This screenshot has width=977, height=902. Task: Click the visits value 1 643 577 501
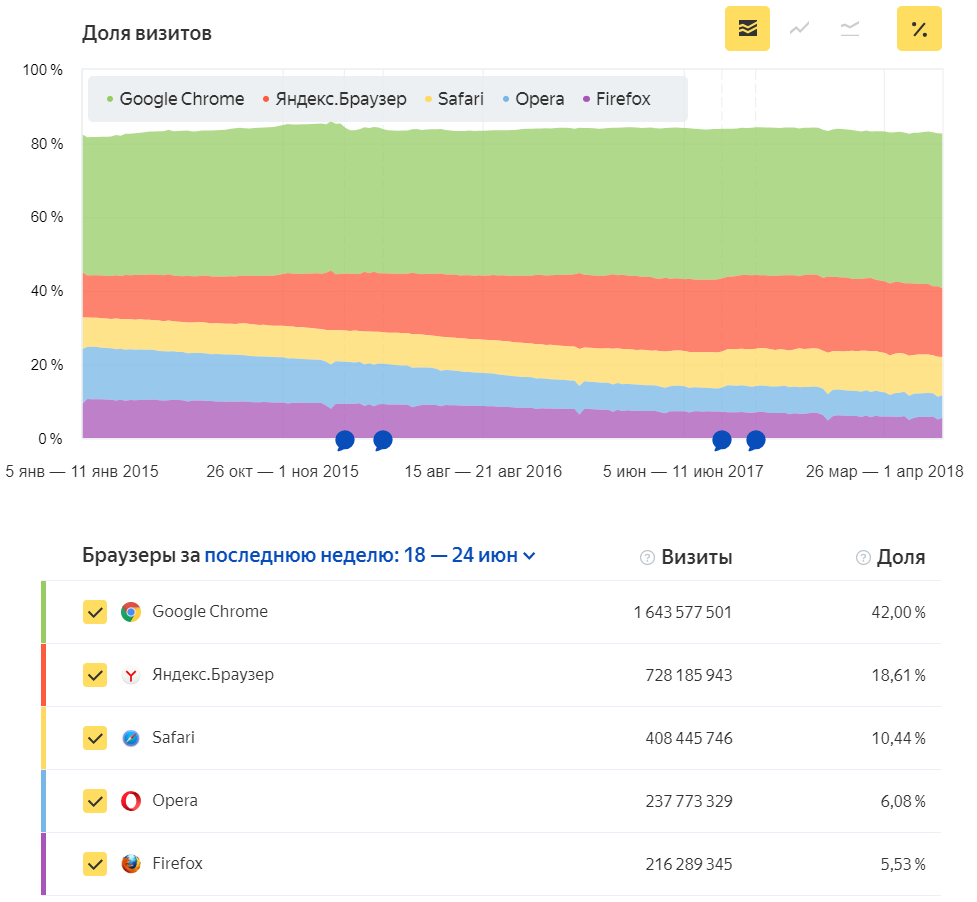pyautogui.click(x=683, y=612)
